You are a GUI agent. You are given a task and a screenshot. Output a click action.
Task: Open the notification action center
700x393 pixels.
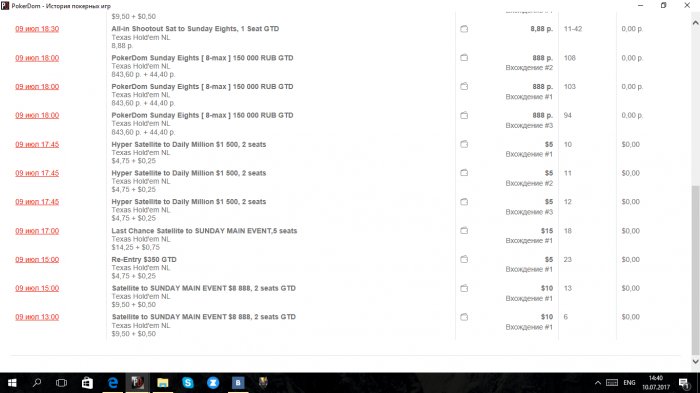click(684, 383)
